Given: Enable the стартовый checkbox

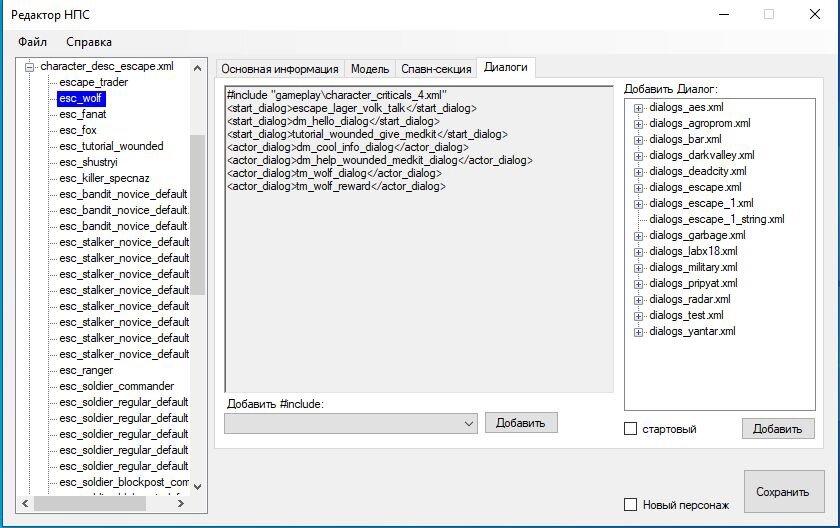Looking at the screenshot, I should (x=631, y=429).
